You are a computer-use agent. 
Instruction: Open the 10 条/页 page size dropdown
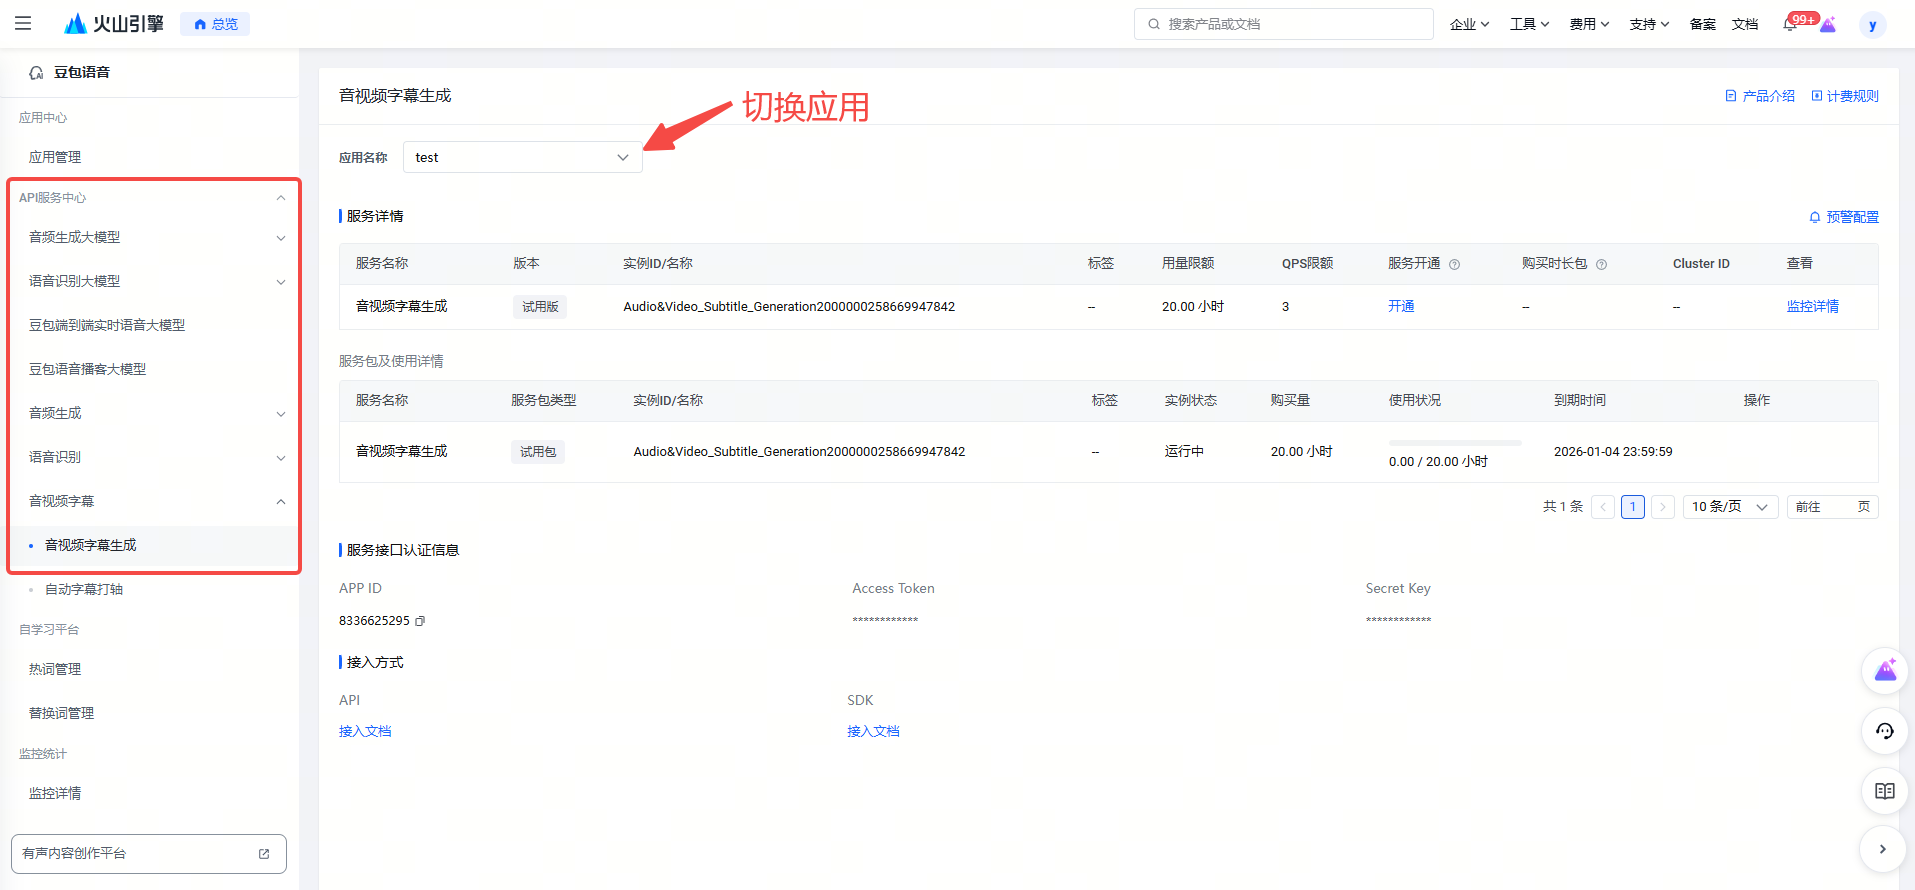click(x=1730, y=507)
